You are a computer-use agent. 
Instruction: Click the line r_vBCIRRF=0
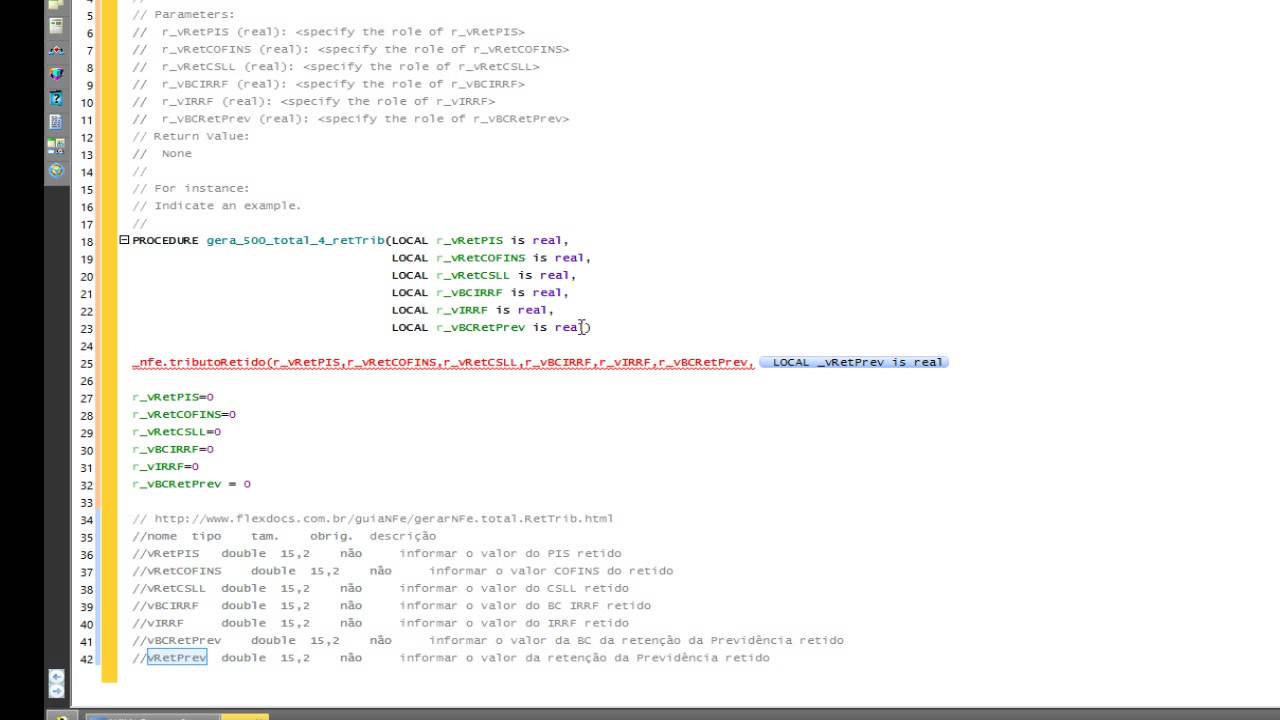[173, 449]
